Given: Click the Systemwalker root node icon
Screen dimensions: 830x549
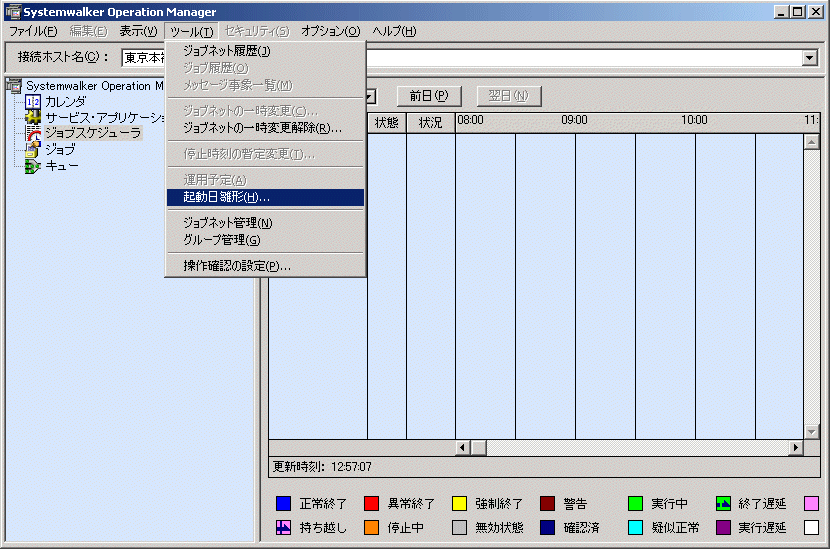Looking at the screenshot, I should 14,85.
